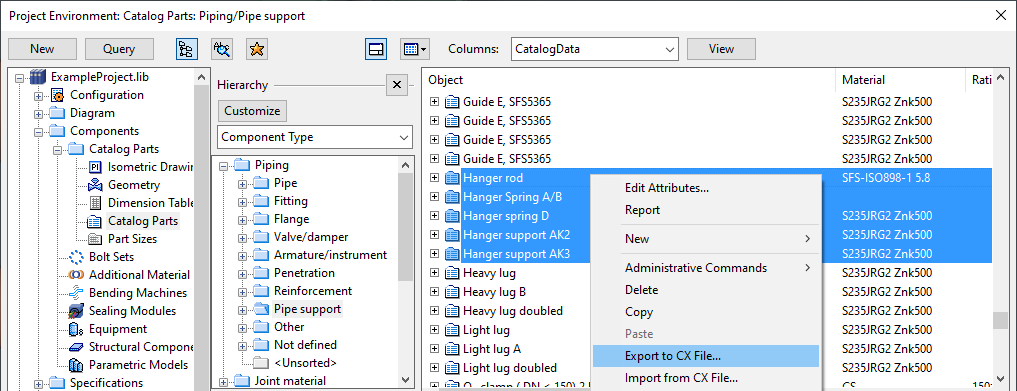Toggle the hierarchy tree view icon
1017x391 pixels.
pyautogui.click(x=187, y=49)
